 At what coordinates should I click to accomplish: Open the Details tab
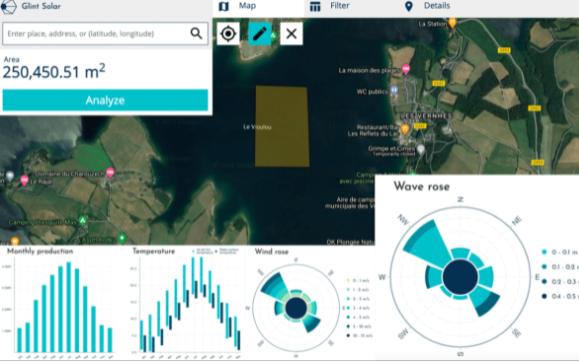pyautogui.click(x=427, y=6)
